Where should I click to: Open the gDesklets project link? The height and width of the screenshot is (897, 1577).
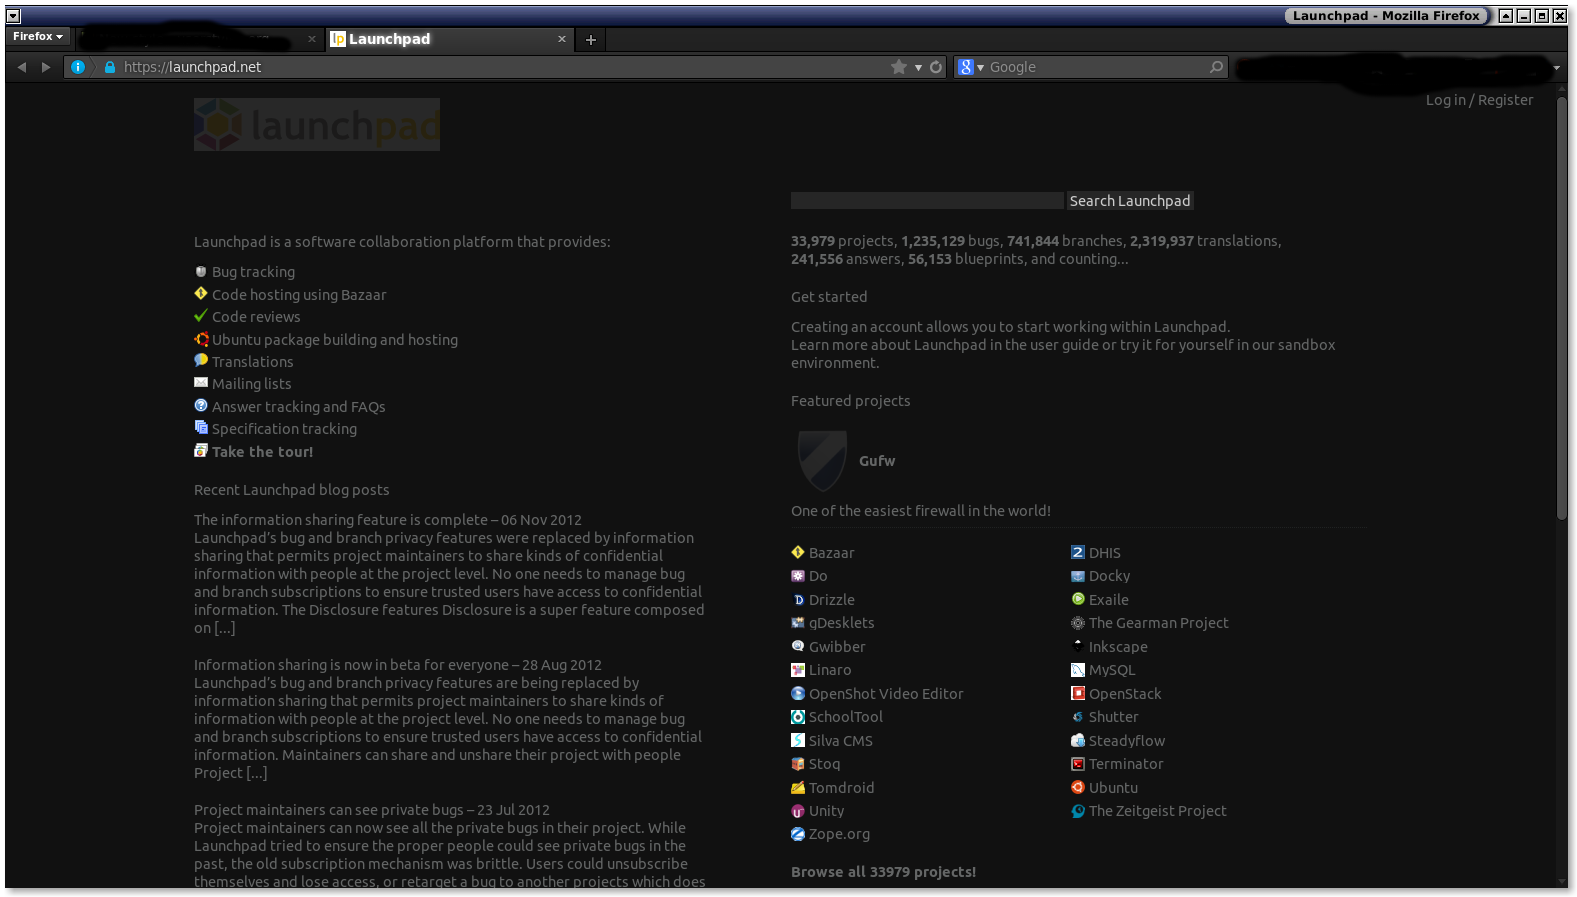pyautogui.click(x=842, y=623)
